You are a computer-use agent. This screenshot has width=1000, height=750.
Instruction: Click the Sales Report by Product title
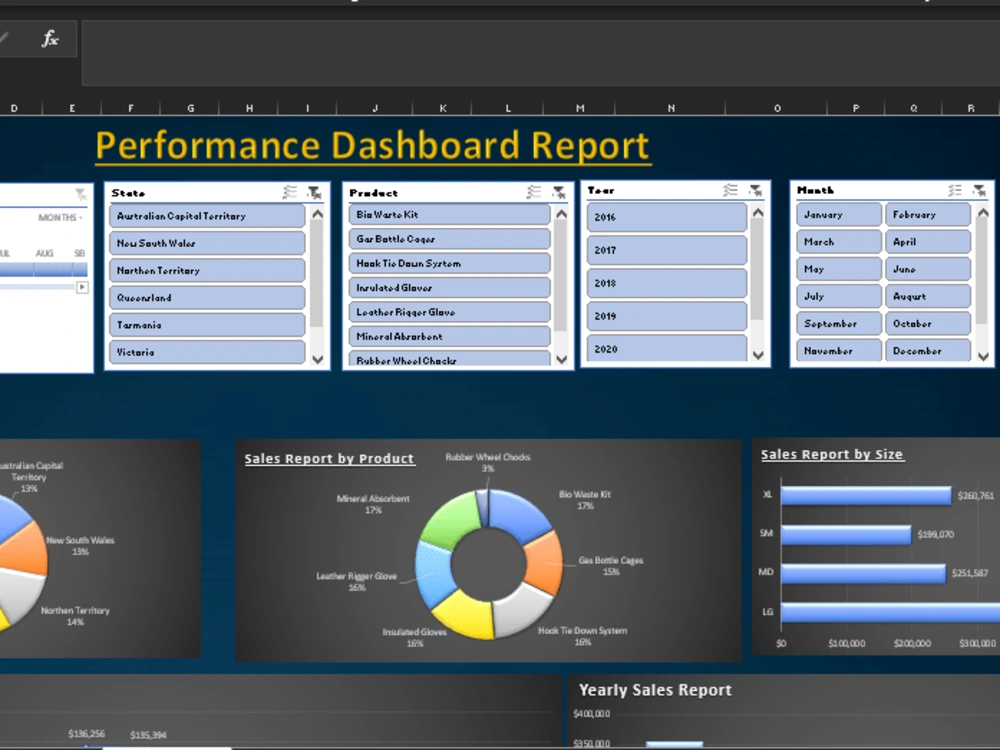coord(329,459)
